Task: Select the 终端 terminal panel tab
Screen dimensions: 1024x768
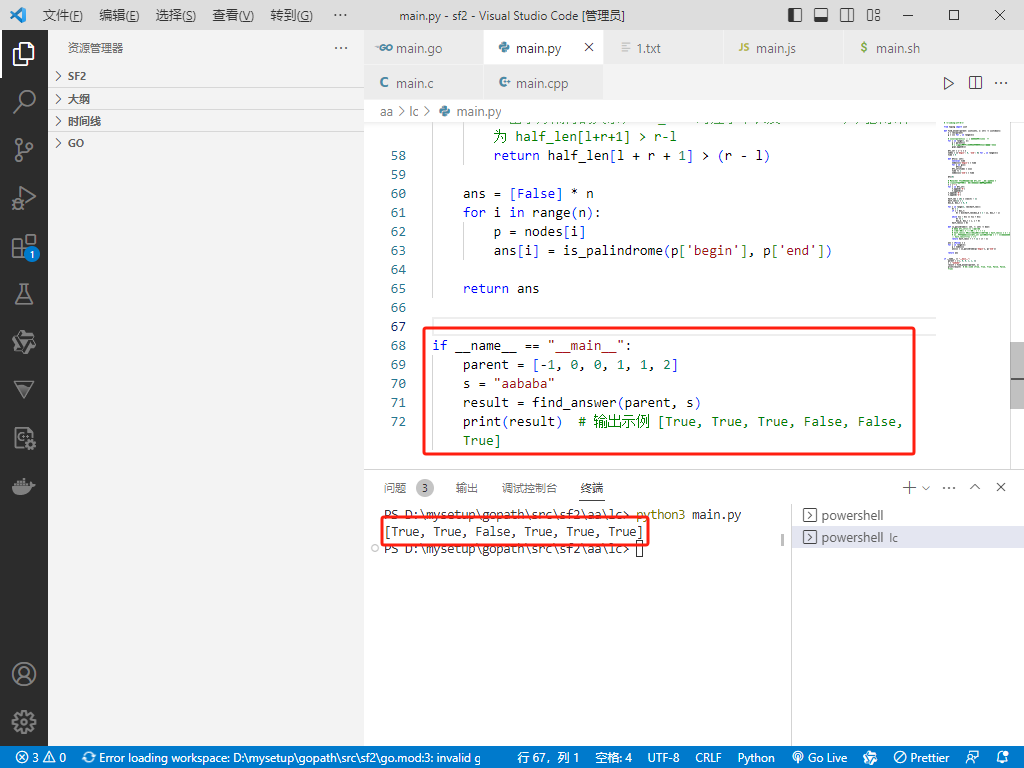Action: (592, 488)
